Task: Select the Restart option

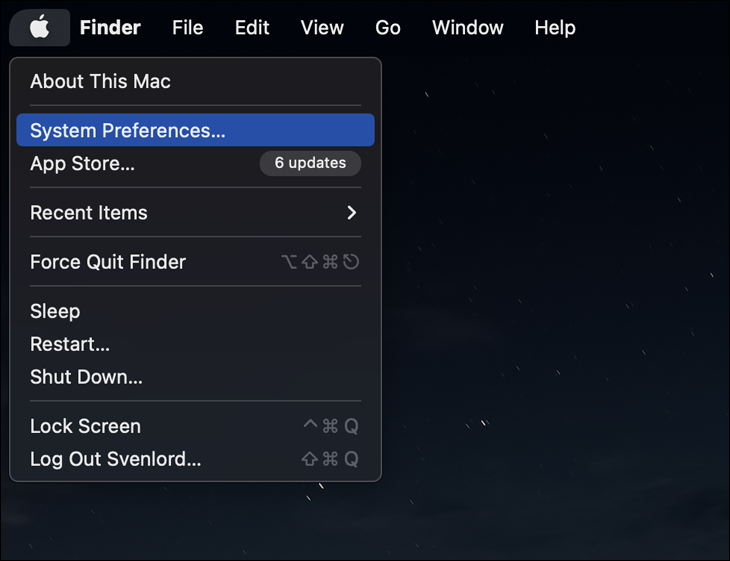Action: point(70,344)
